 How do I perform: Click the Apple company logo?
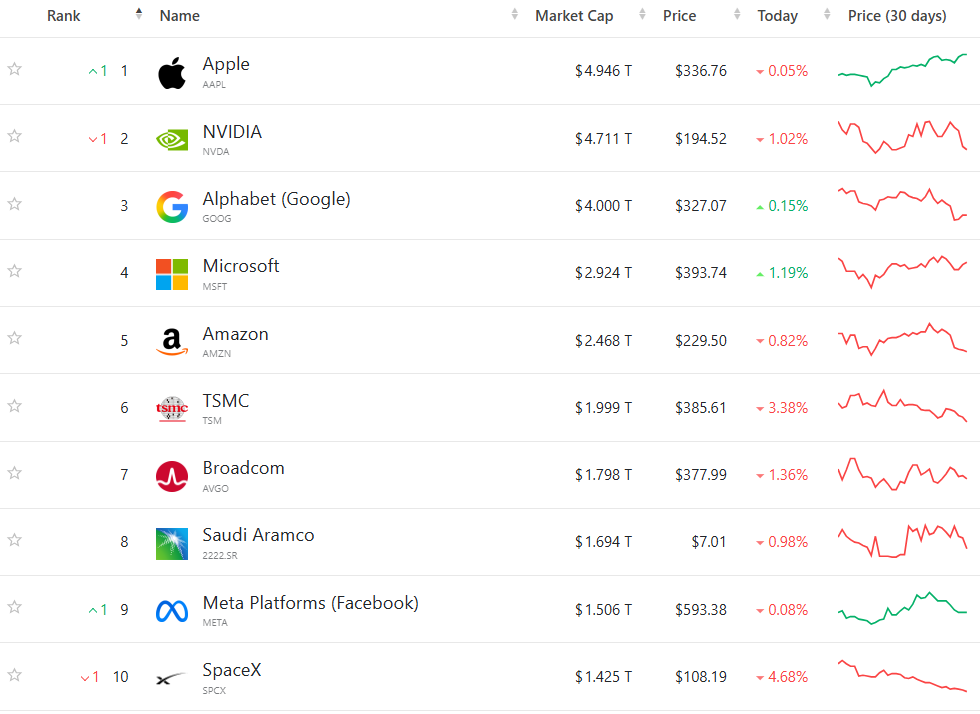click(172, 73)
